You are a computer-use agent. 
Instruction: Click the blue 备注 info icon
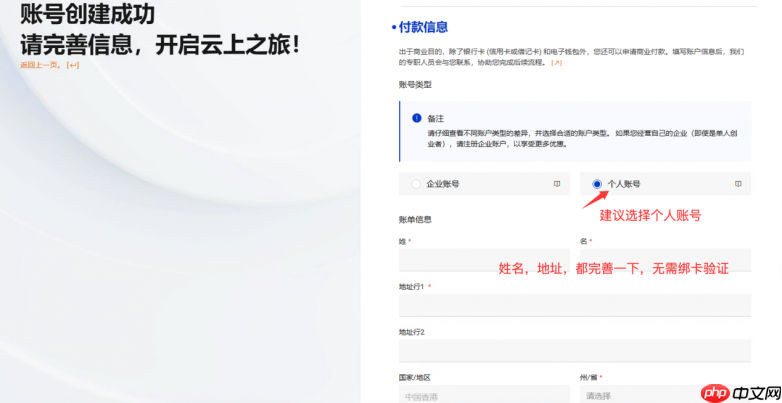[416, 118]
